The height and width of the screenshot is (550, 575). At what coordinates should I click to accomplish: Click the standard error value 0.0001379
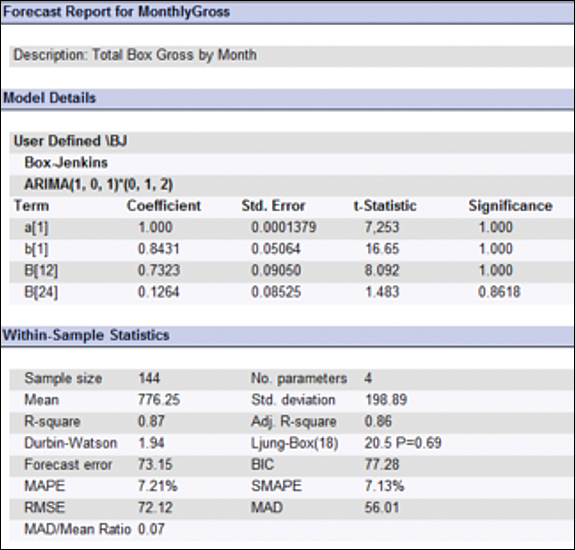283,227
